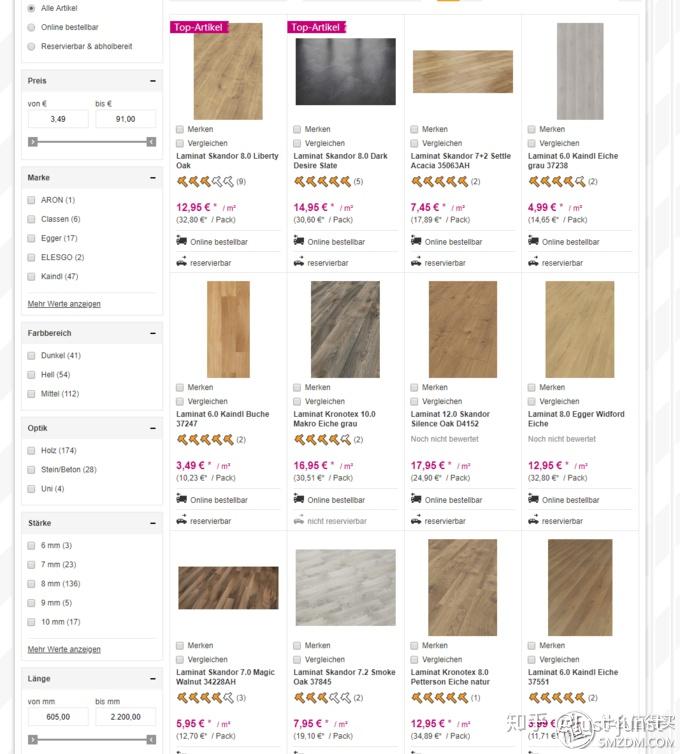Open the Dark Desire Slate product thumbnail
This screenshot has width=680, height=754.
pyautogui.click(x=345, y=72)
